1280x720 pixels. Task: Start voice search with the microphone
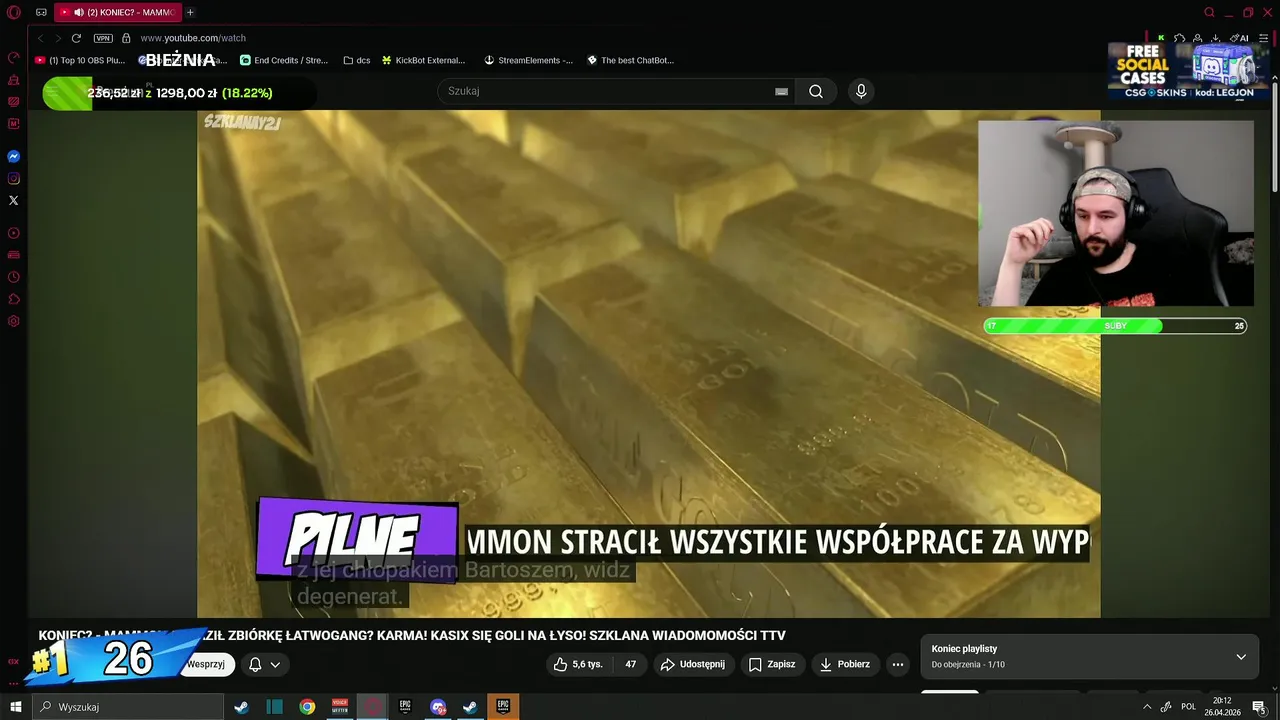coord(861,91)
